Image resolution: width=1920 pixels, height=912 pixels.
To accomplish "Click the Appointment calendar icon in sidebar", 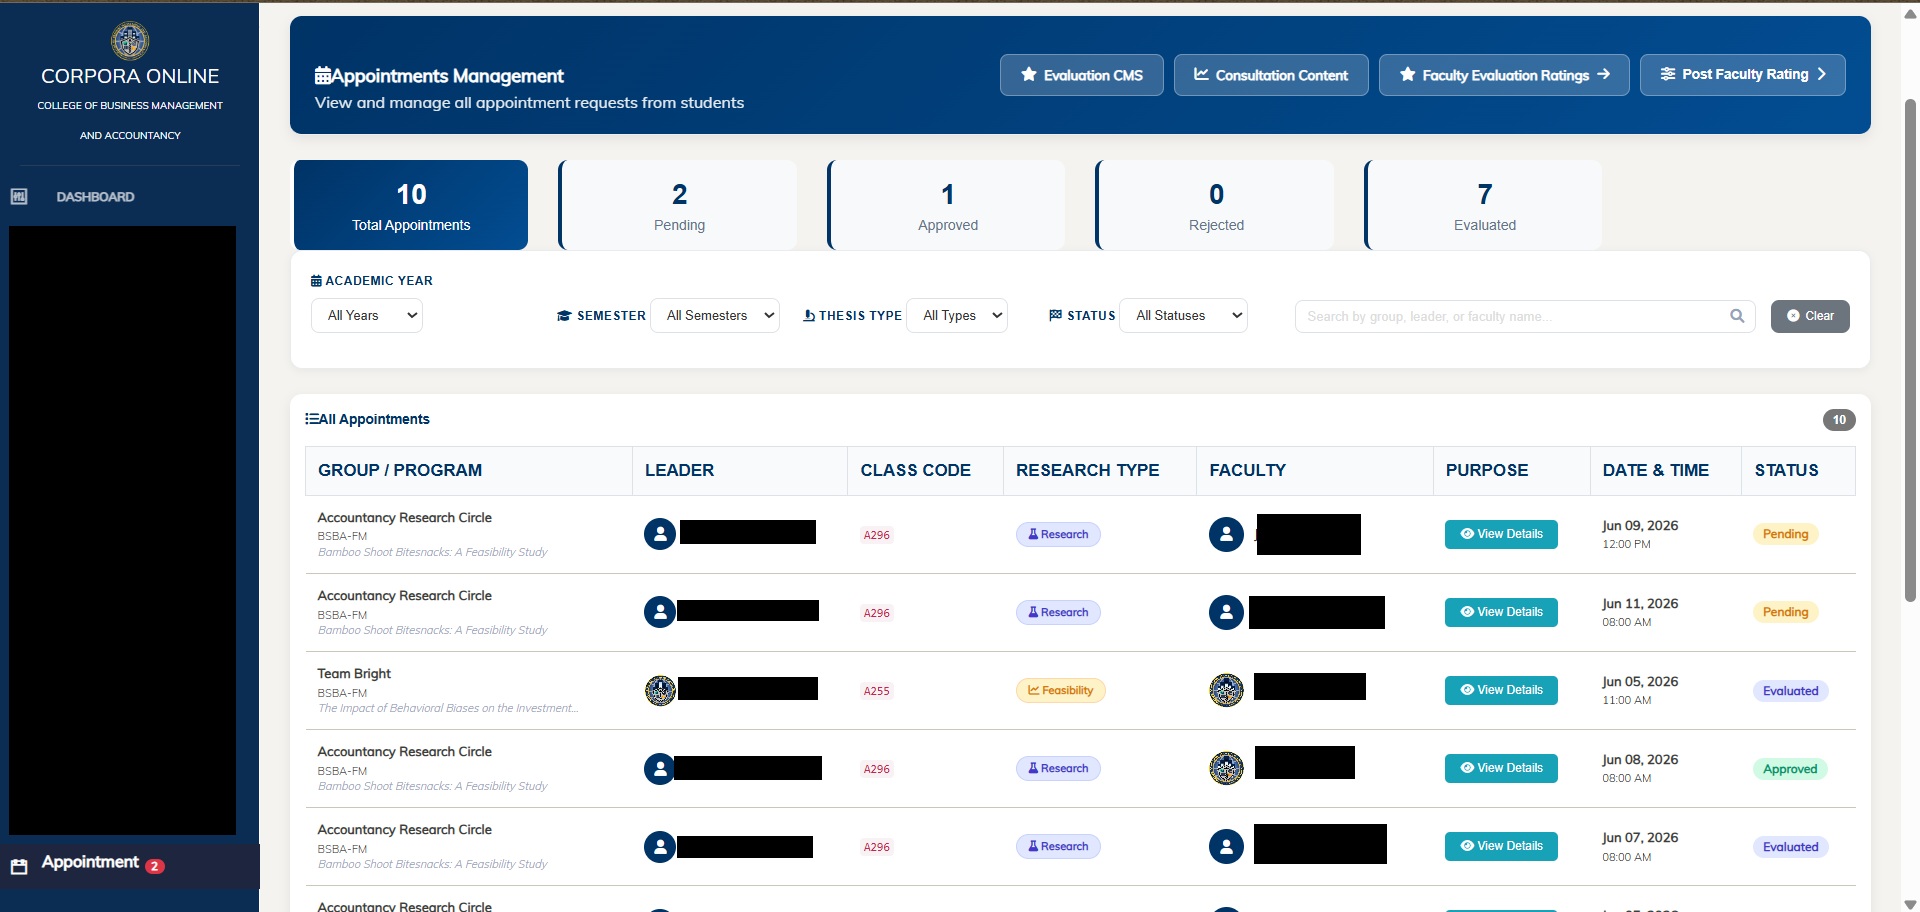I will pos(19,866).
